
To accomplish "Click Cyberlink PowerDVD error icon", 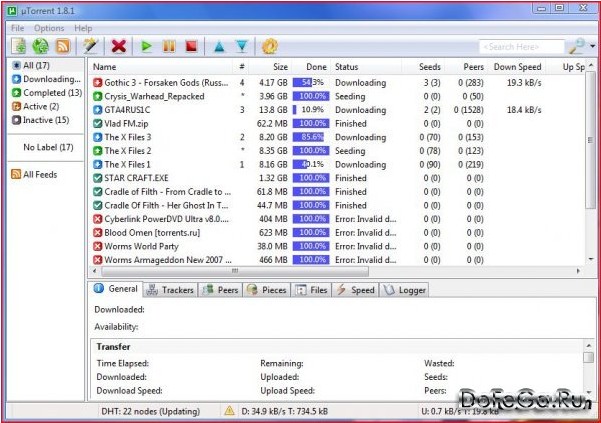I will point(98,219).
